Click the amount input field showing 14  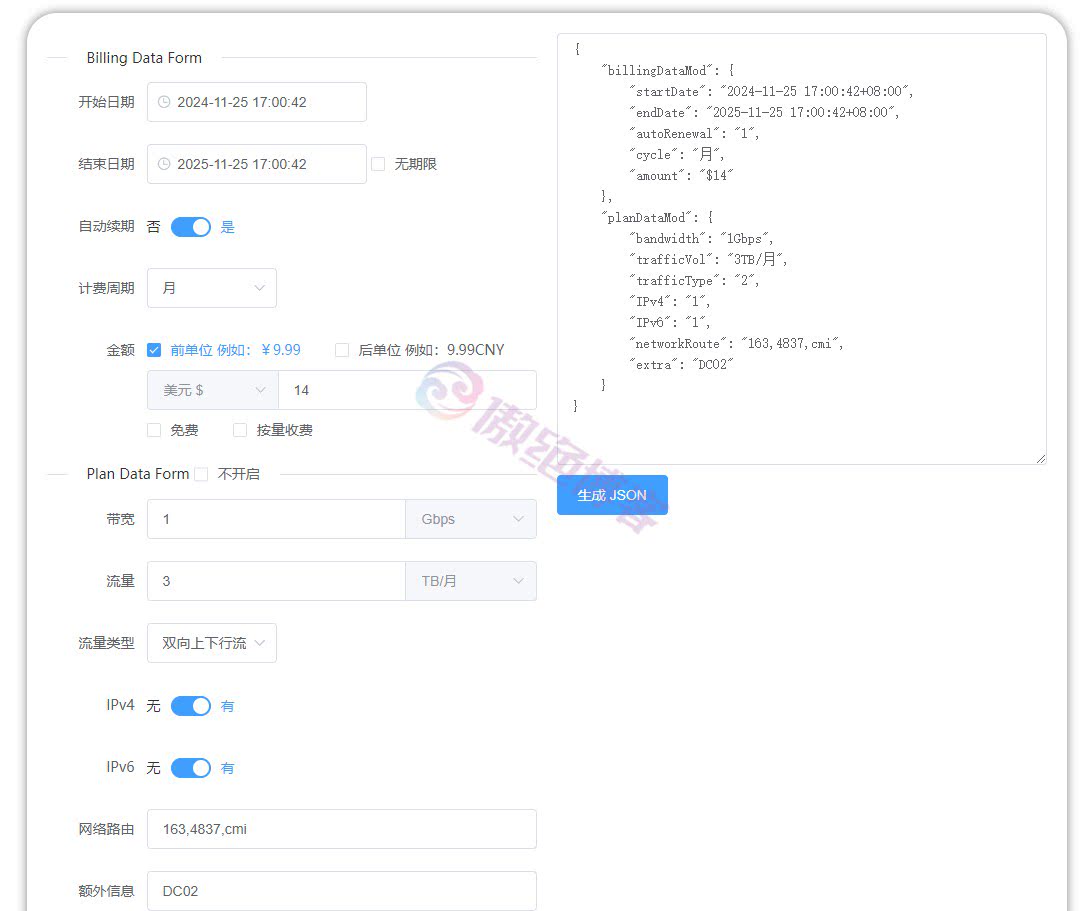[x=407, y=391]
